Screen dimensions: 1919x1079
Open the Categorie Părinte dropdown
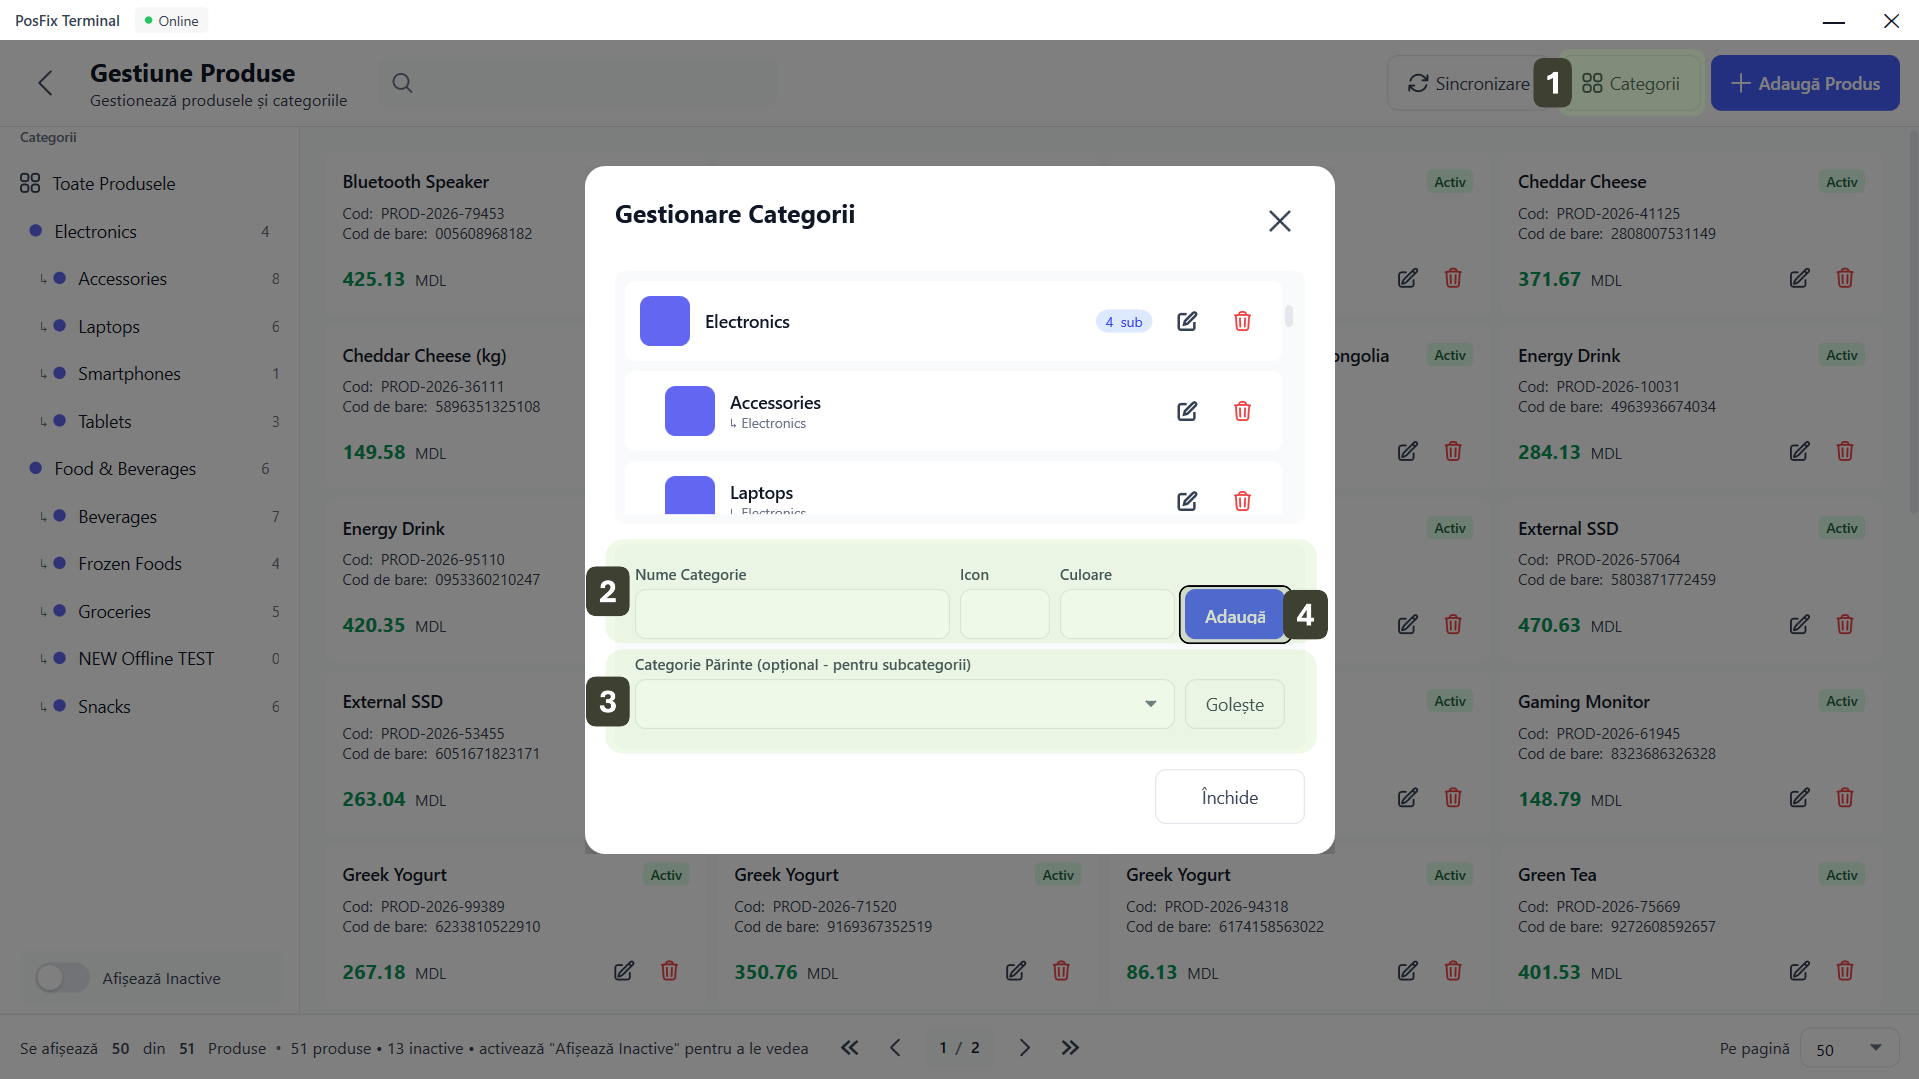click(903, 704)
